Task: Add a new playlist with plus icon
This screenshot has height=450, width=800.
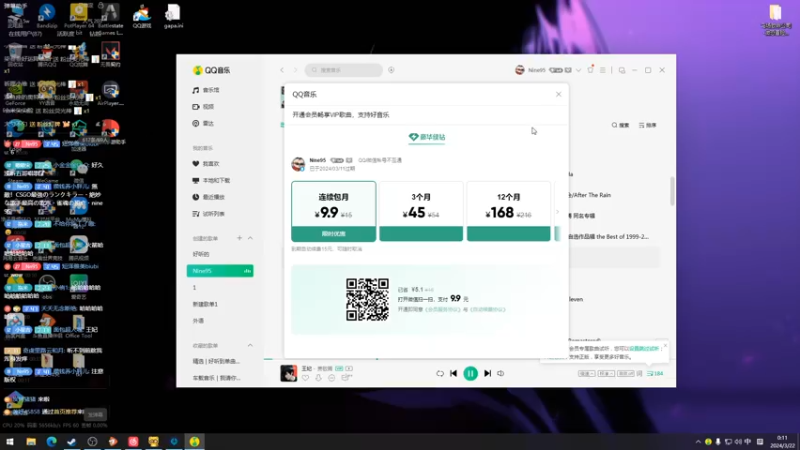Action: [239, 238]
